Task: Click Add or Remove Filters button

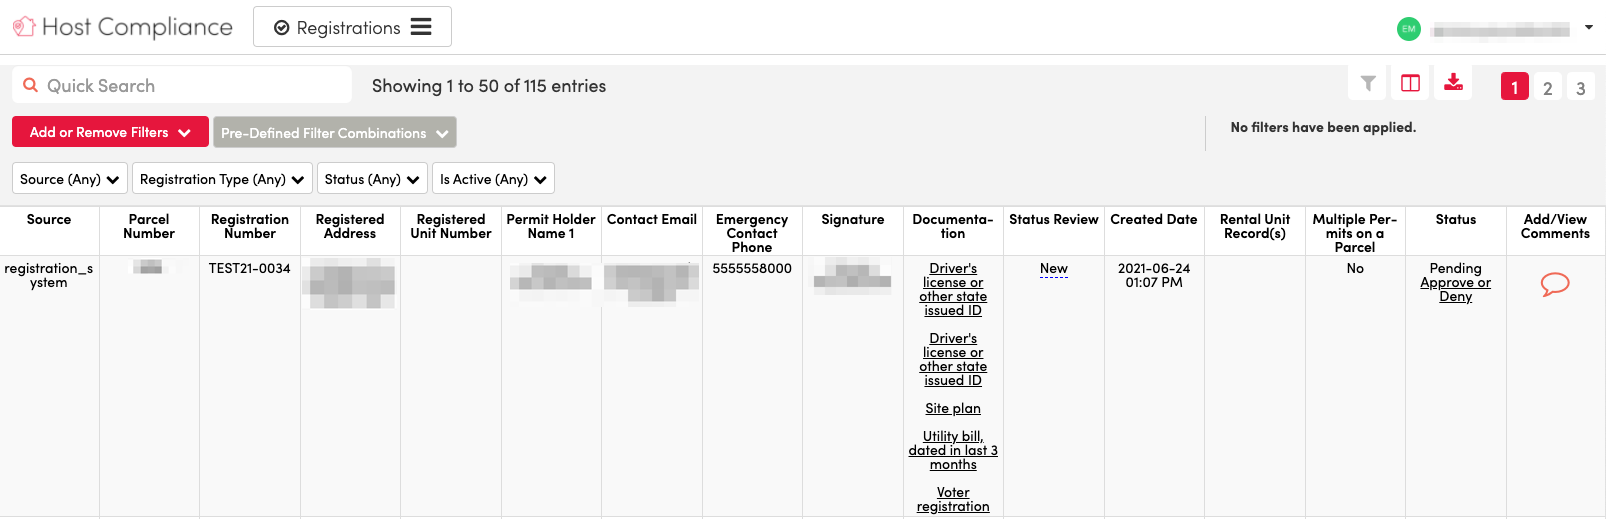Action: click(110, 132)
